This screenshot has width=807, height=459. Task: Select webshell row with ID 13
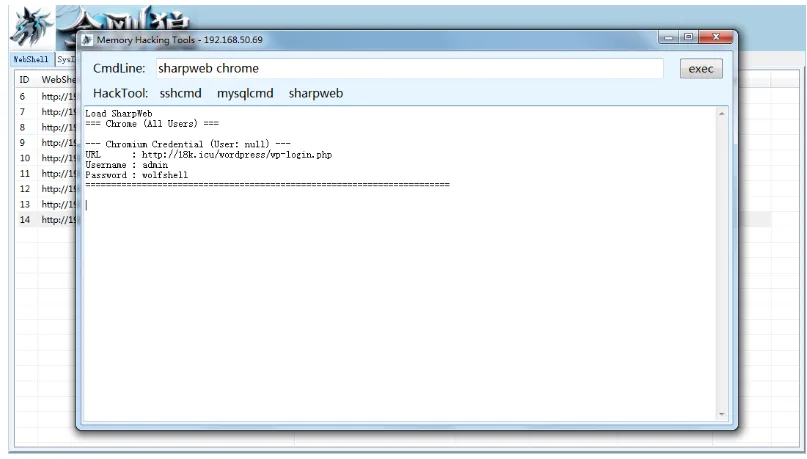coord(46,204)
